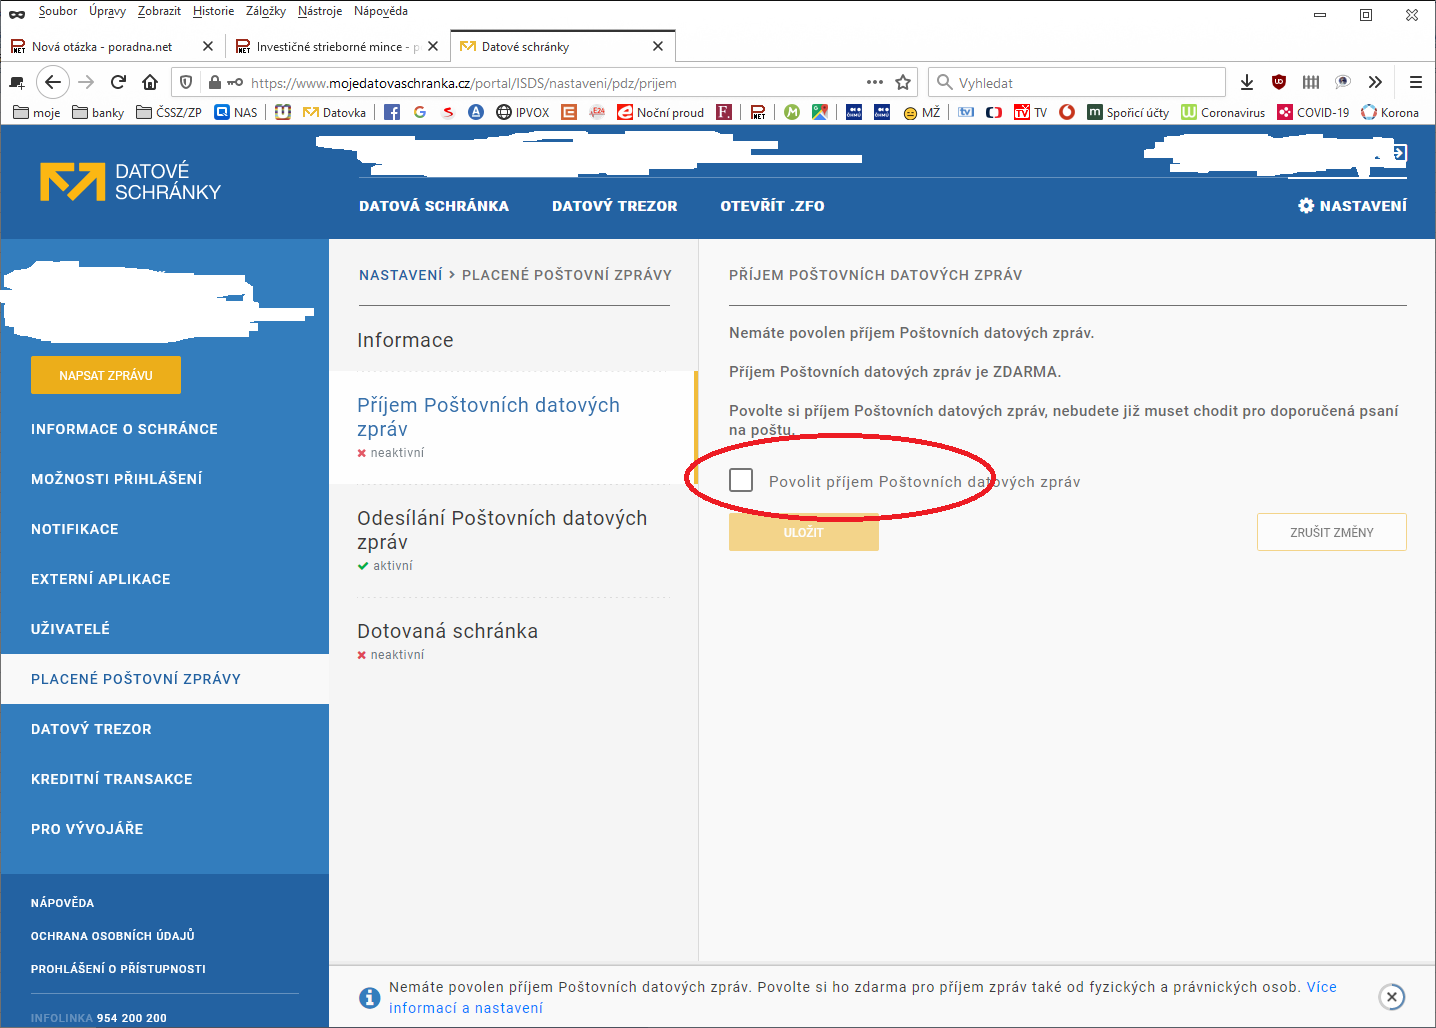1436x1028 pixels.
Task: Dismiss the bottom notification banner
Action: 1391,997
